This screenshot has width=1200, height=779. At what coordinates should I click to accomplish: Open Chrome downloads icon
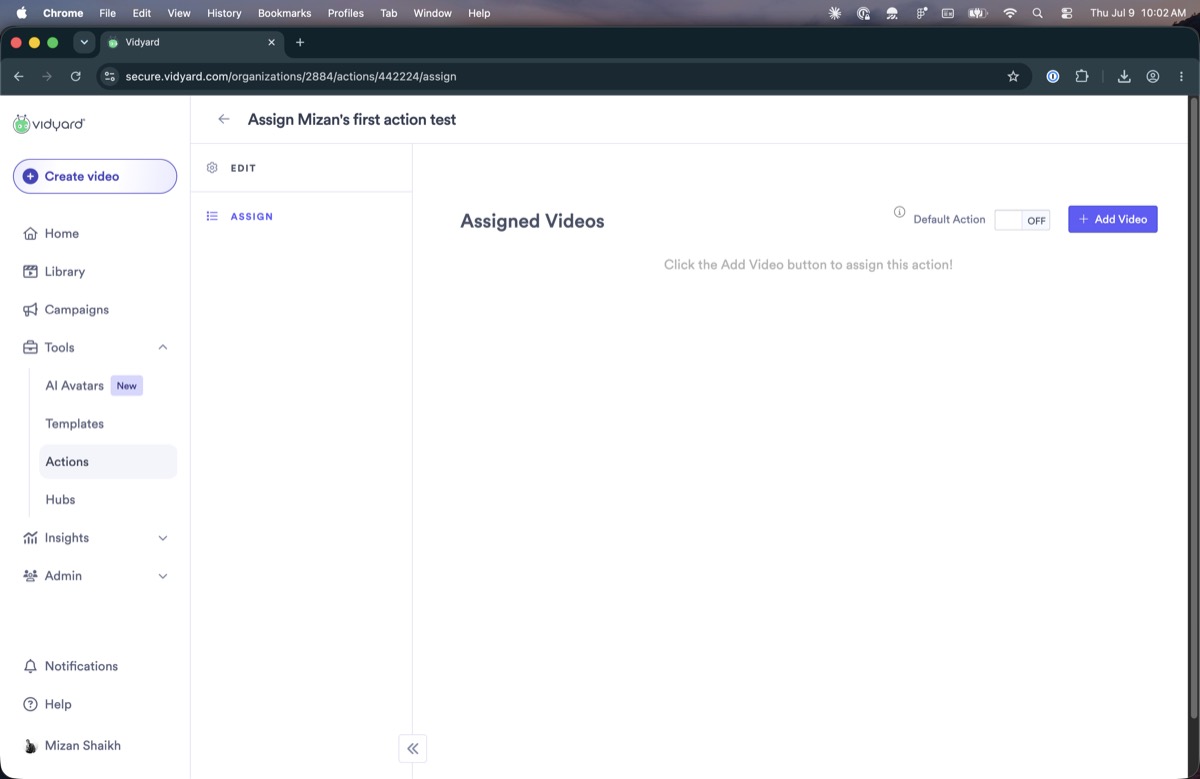[1124, 76]
